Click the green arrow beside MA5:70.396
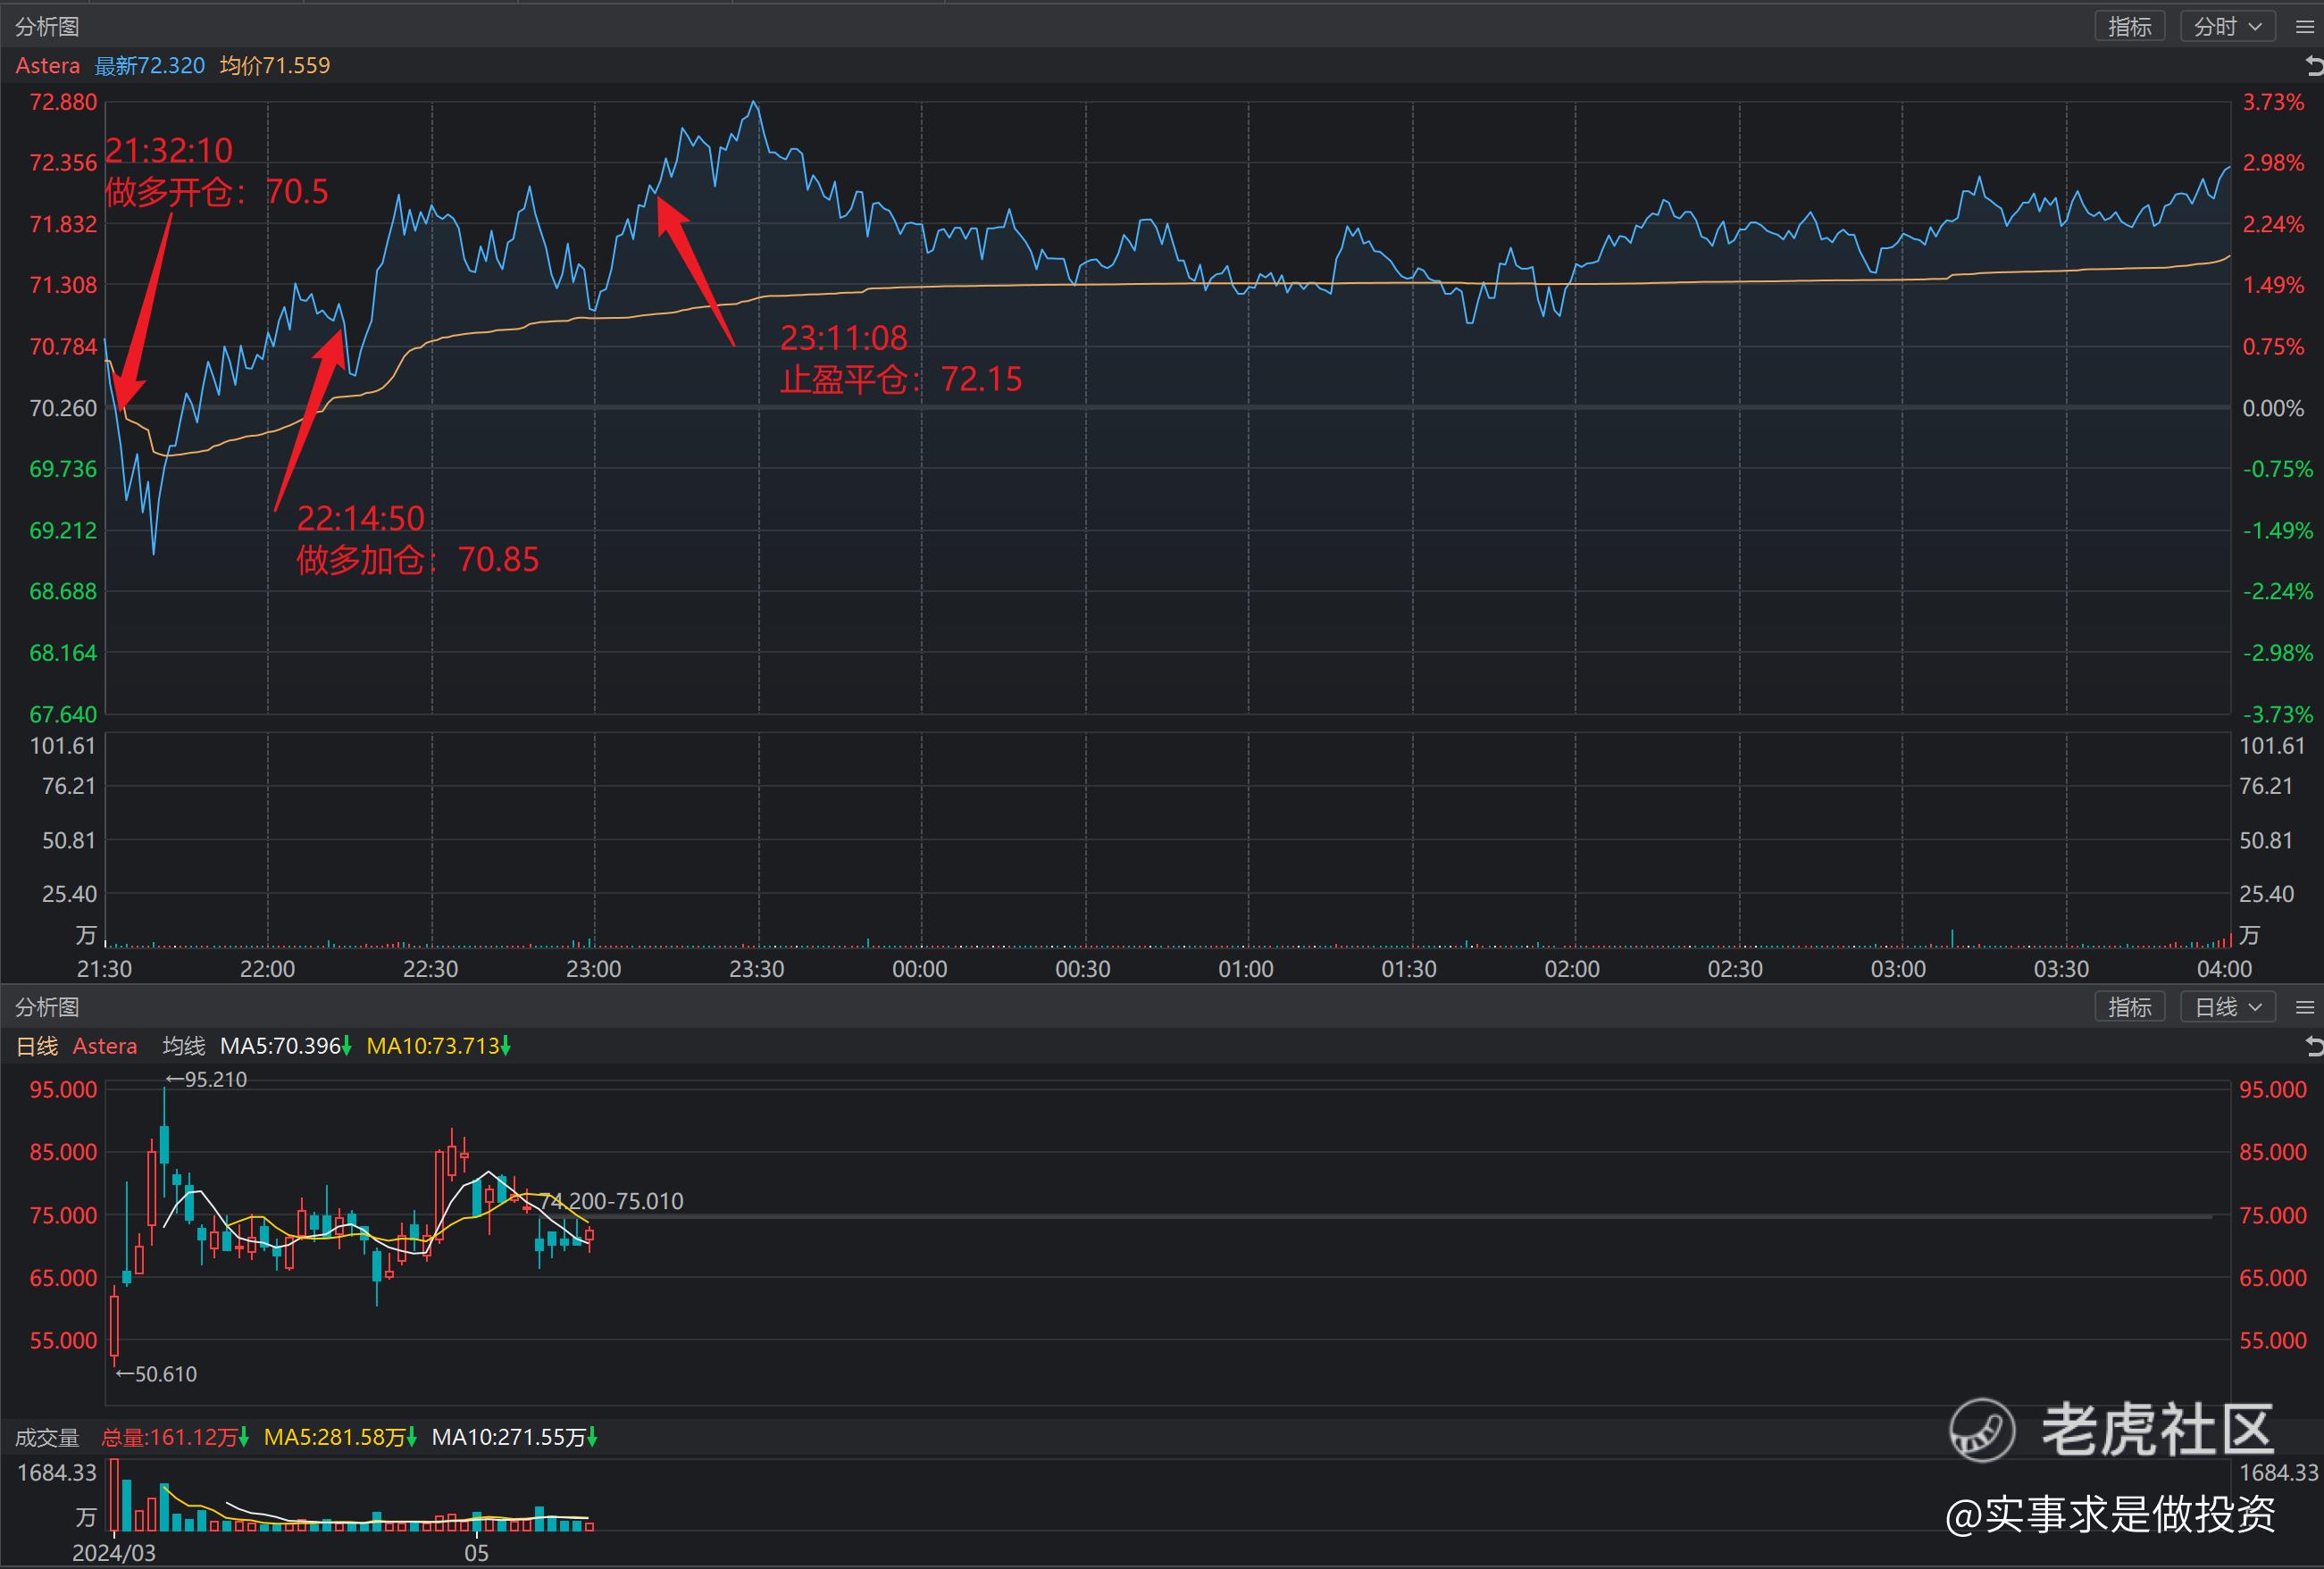This screenshot has height=1569, width=2324. 347,1046
